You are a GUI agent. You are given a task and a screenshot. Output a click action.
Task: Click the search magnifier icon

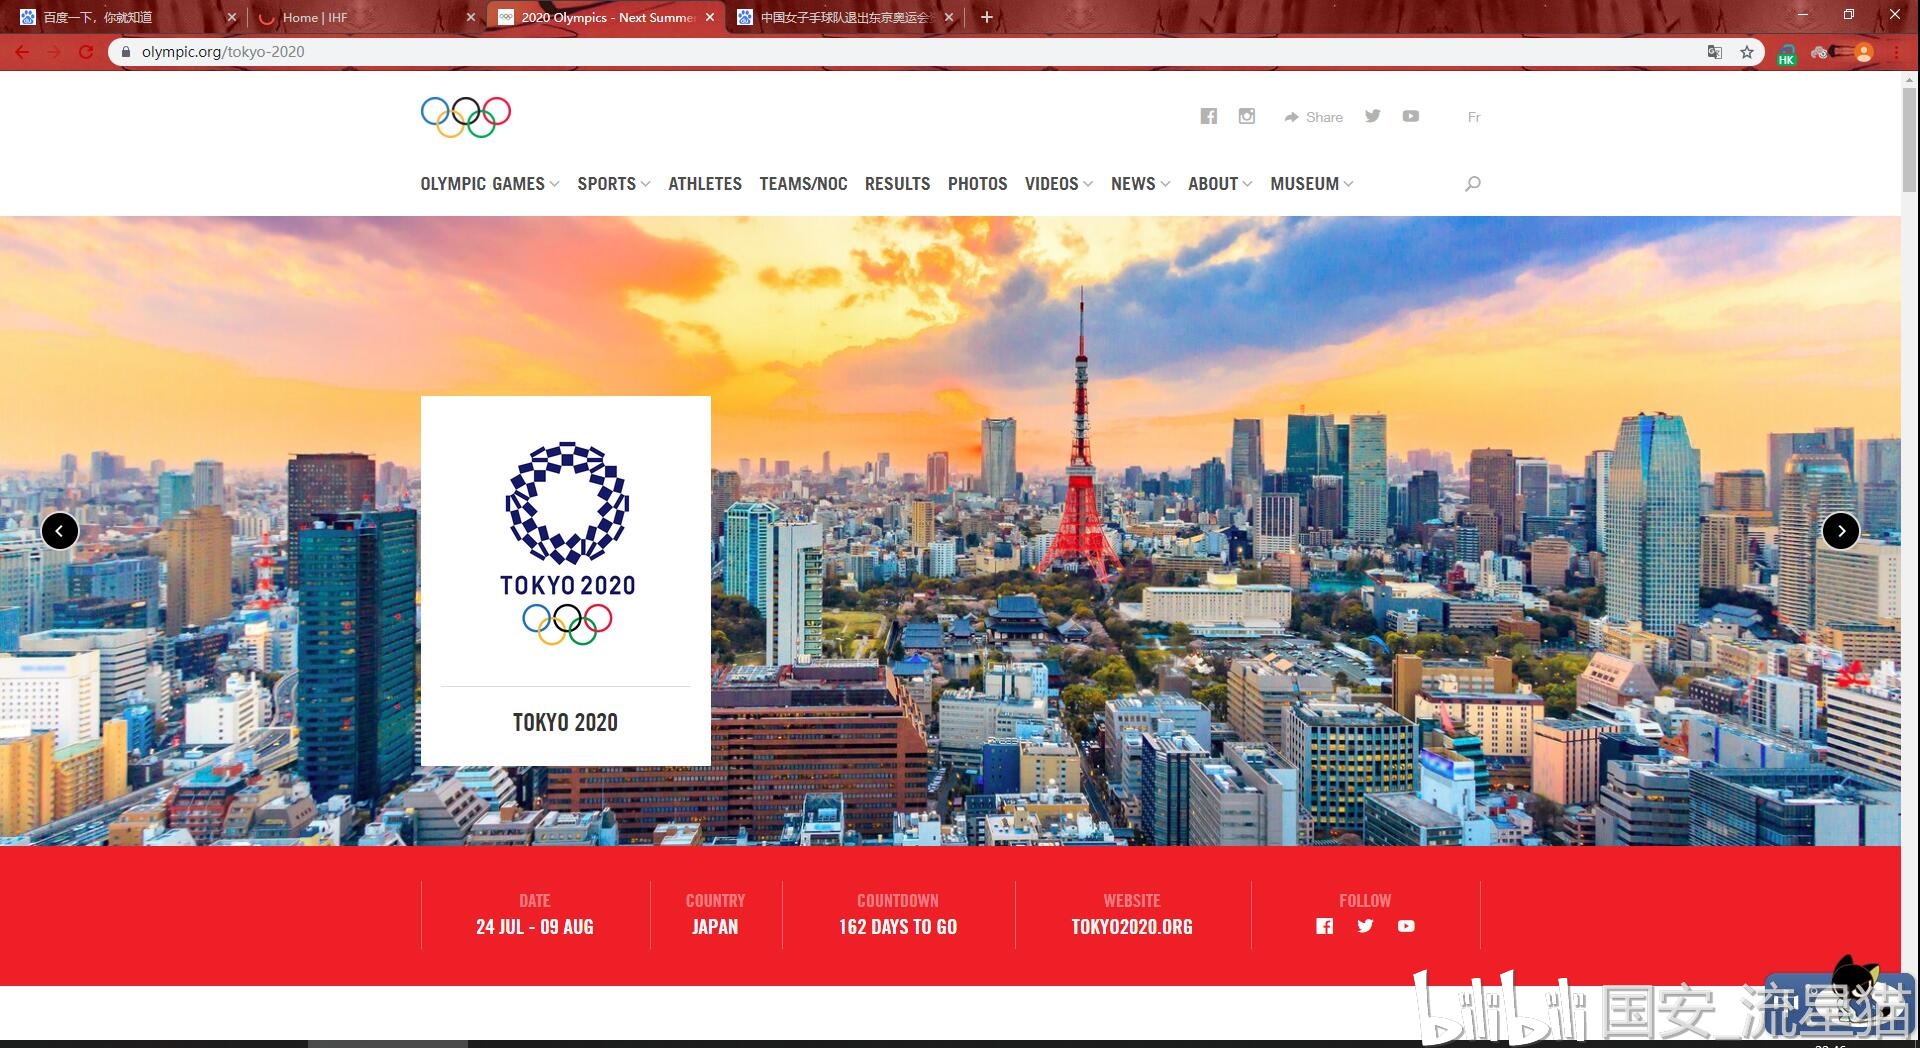pos(1472,184)
